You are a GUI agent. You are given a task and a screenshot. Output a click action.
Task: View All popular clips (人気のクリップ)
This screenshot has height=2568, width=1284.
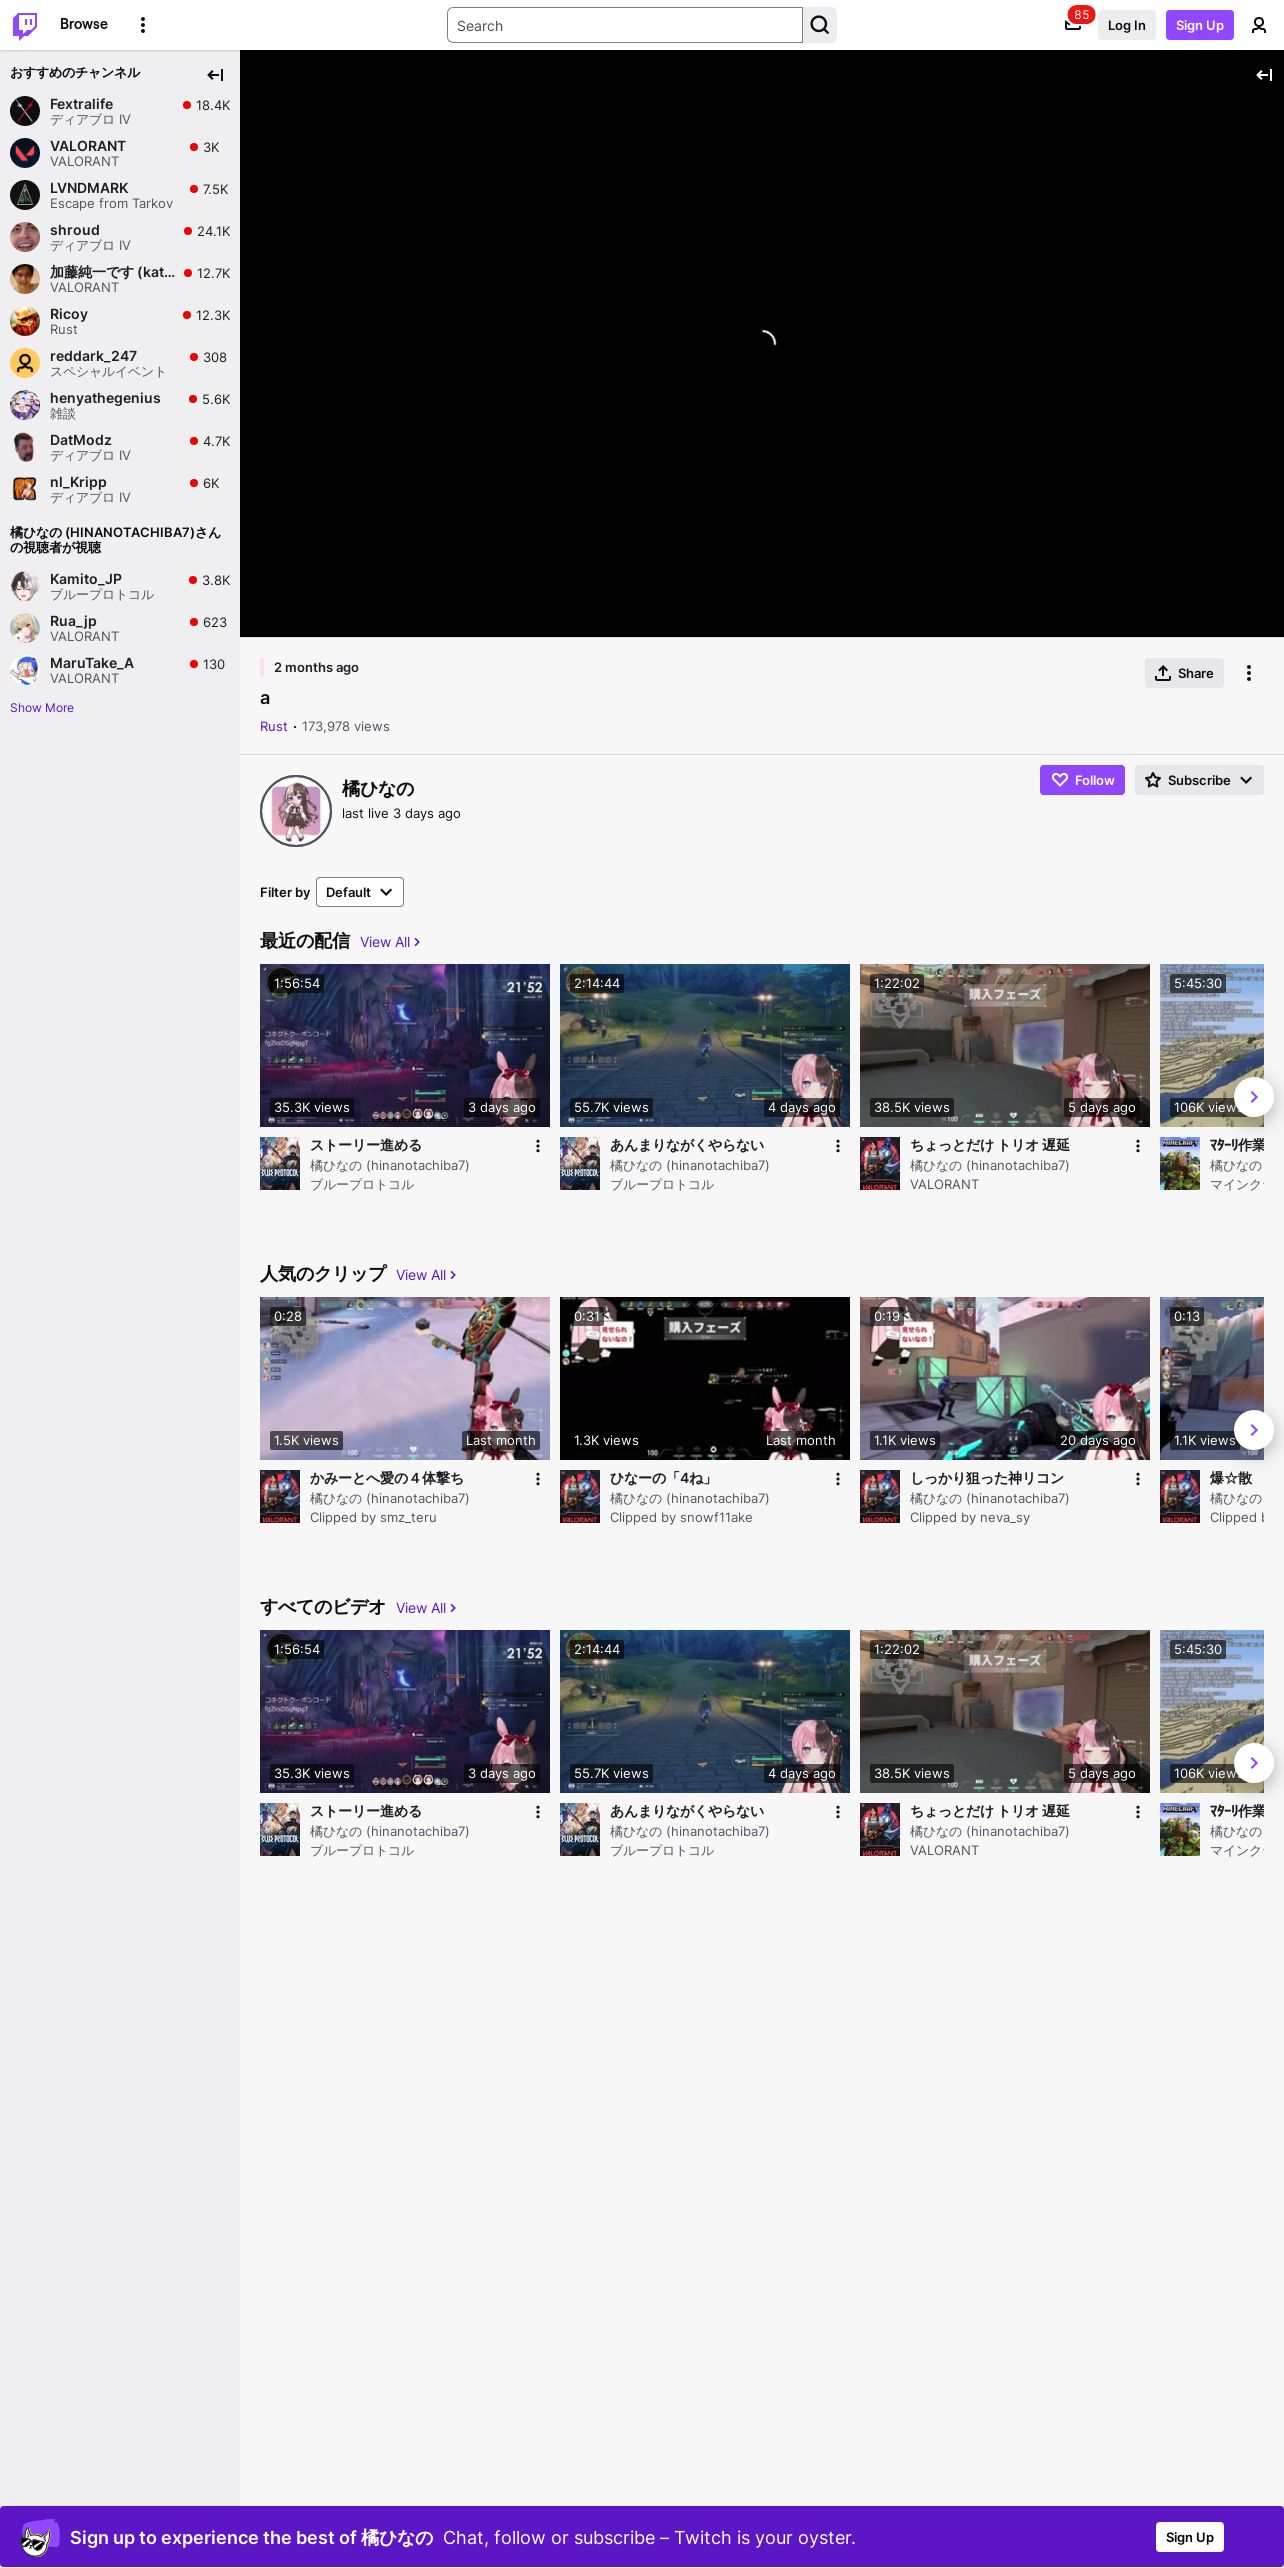tap(426, 1275)
